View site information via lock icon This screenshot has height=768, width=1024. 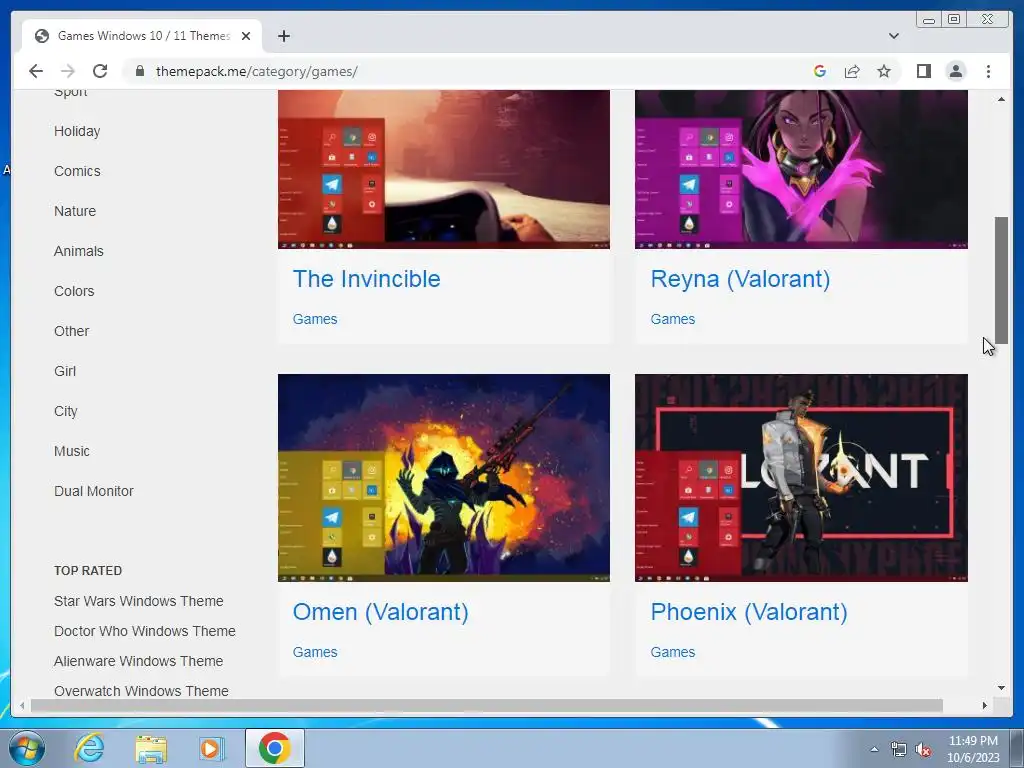tap(140, 71)
